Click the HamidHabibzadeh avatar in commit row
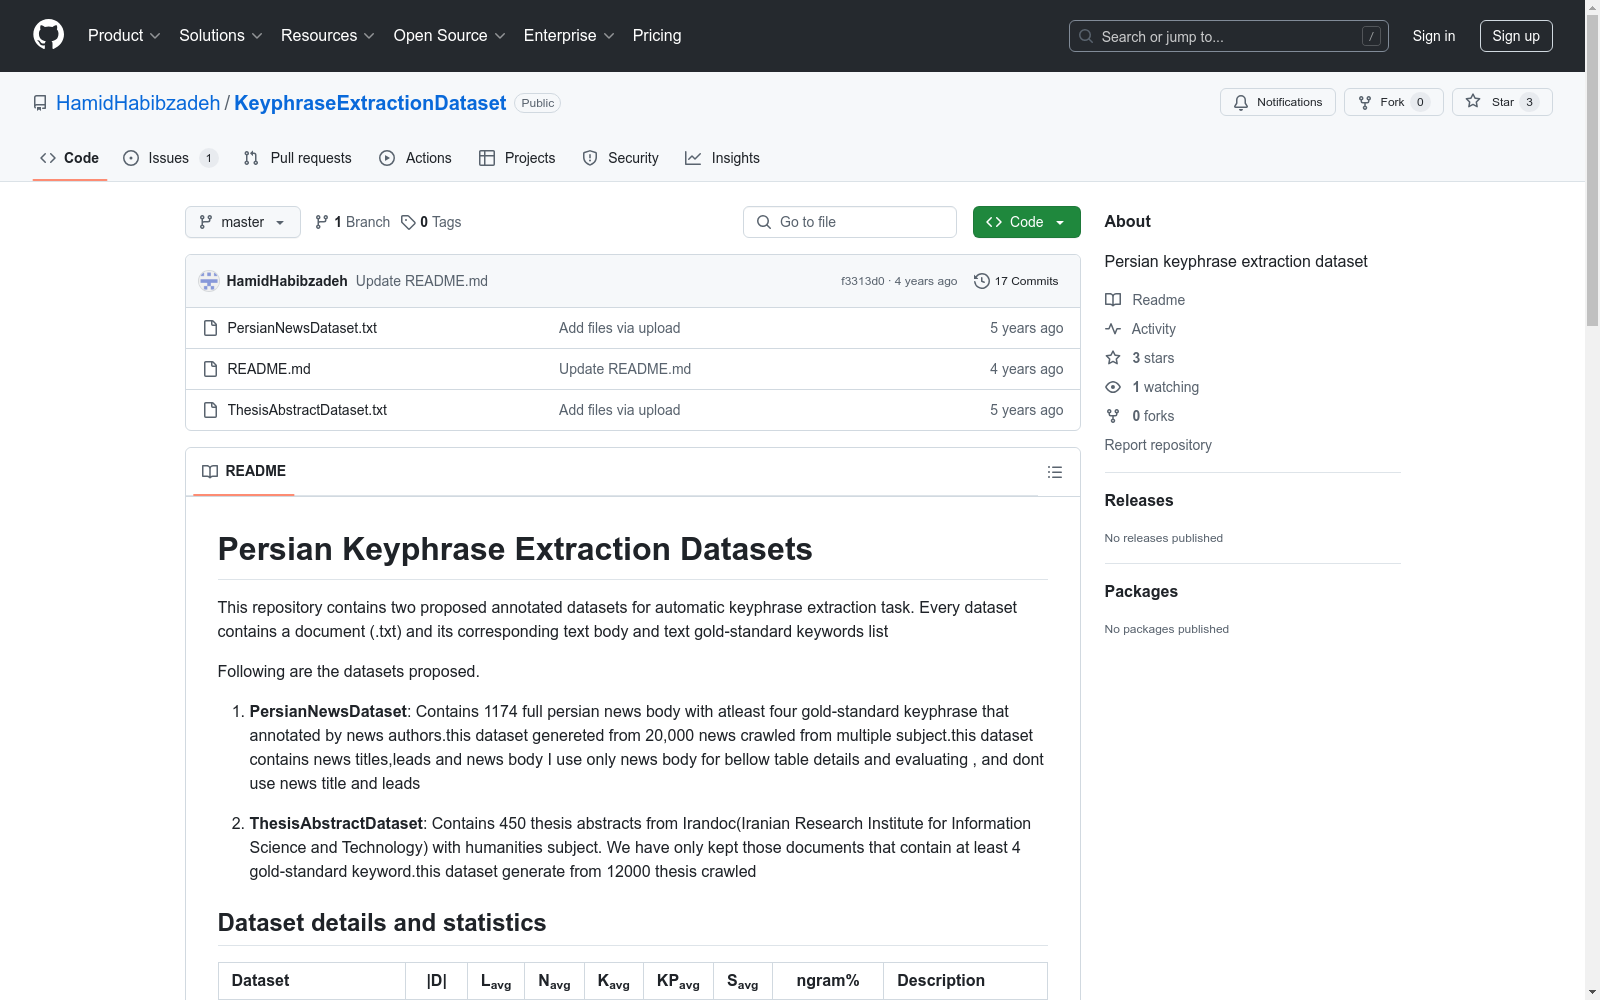 [x=209, y=281]
